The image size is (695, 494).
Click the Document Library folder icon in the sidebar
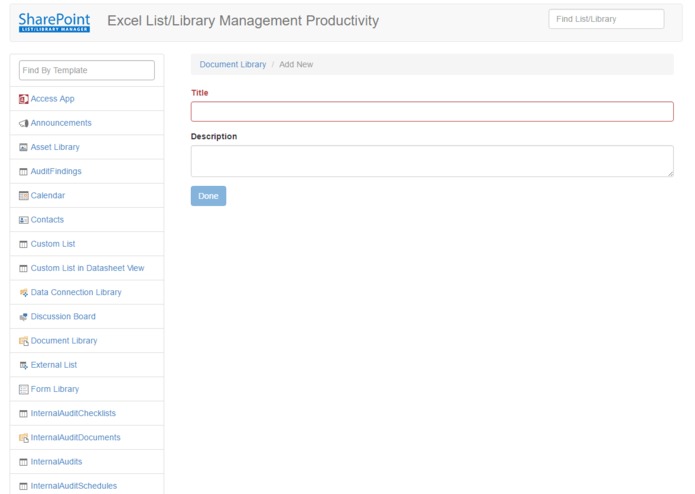click(23, 341)
